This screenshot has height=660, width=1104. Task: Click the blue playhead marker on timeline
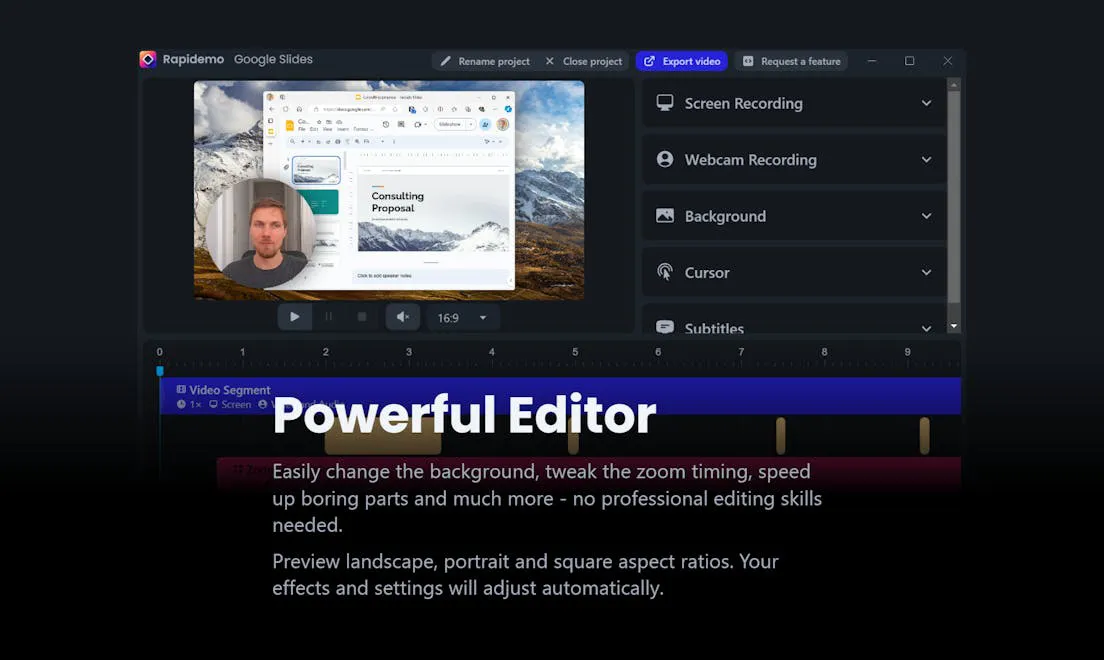(160, 371)
